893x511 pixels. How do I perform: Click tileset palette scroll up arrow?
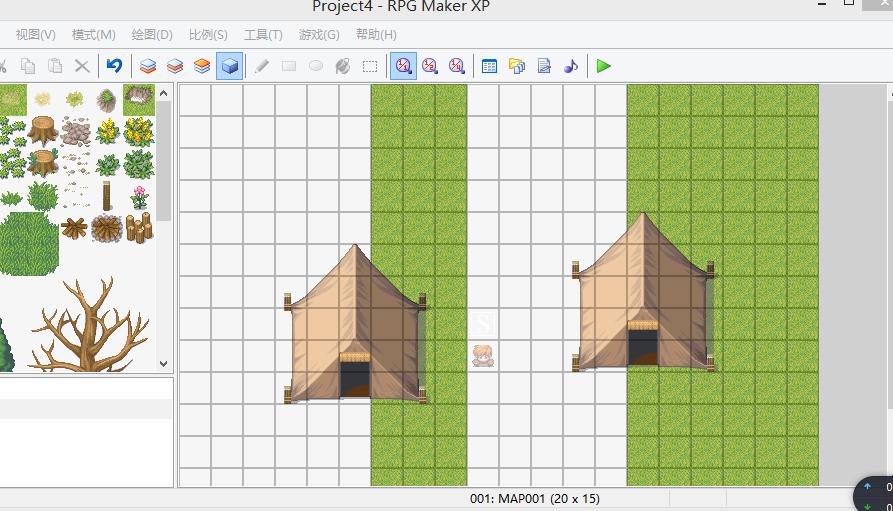(163, 93)
